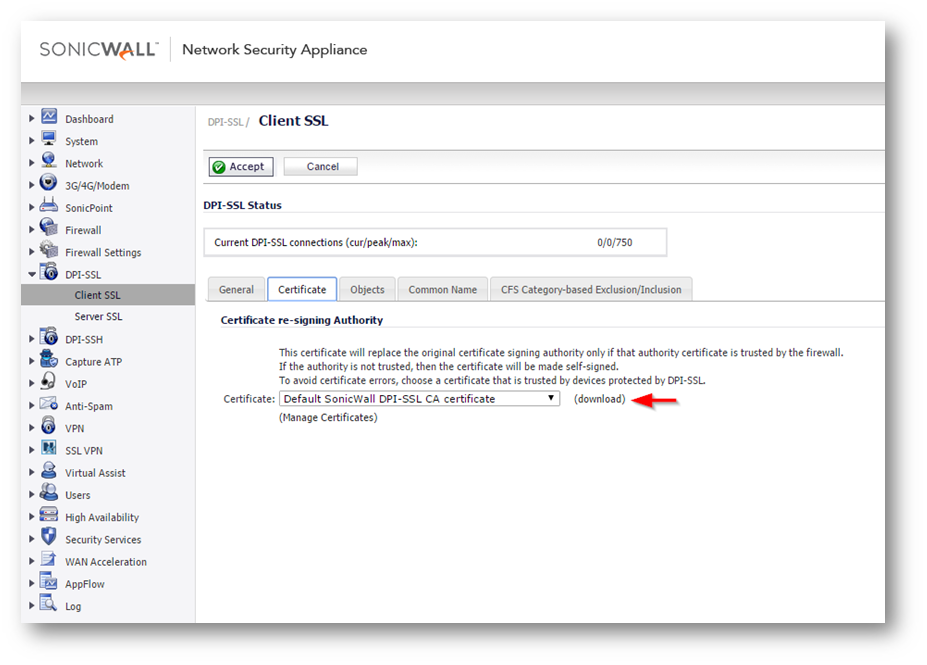
Task: Click the Security Services shield icon
Action: pyautogui.click(x=49, y=538)
